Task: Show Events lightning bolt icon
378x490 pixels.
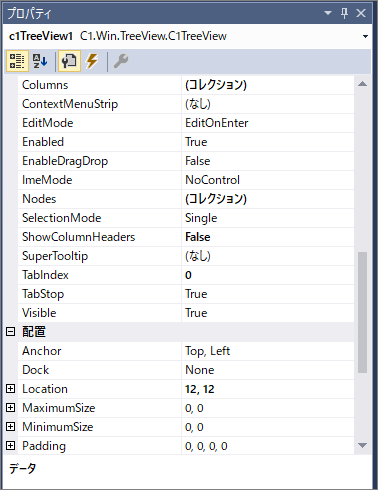Action: coord(92,61)
